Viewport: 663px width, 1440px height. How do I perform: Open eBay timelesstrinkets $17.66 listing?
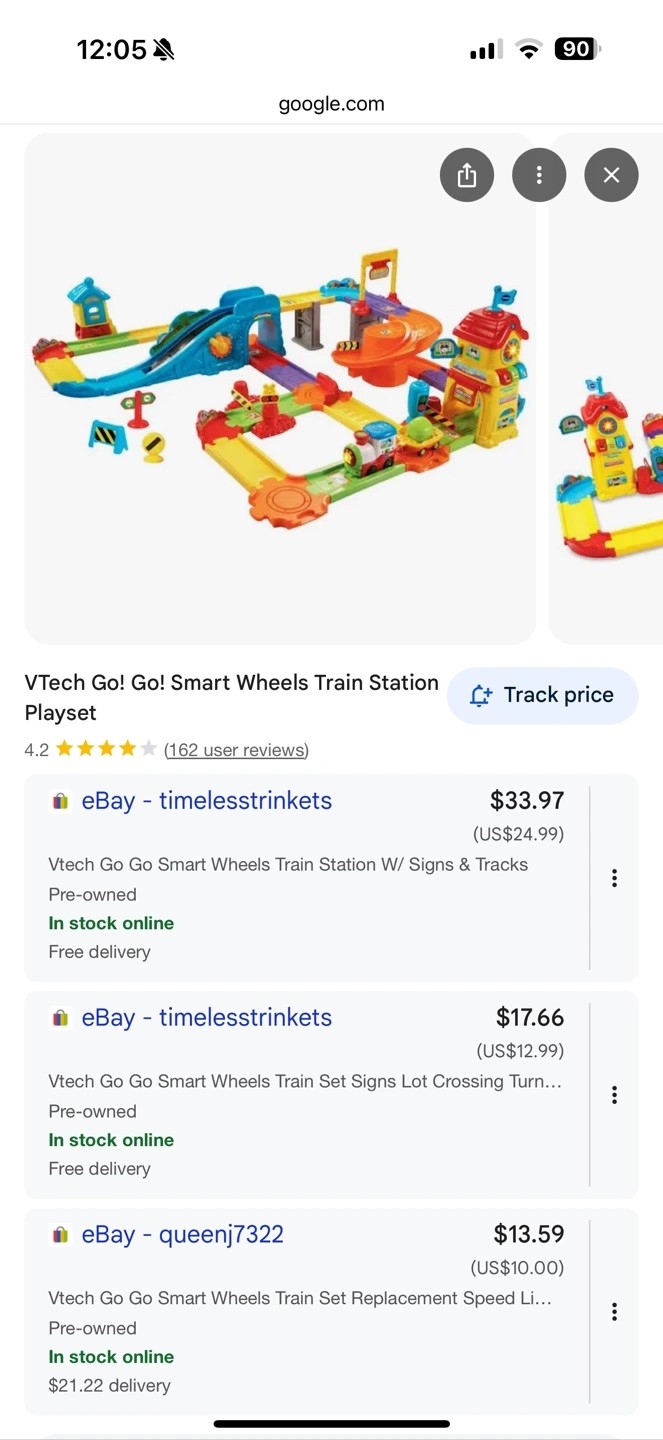pos(206,1018)
